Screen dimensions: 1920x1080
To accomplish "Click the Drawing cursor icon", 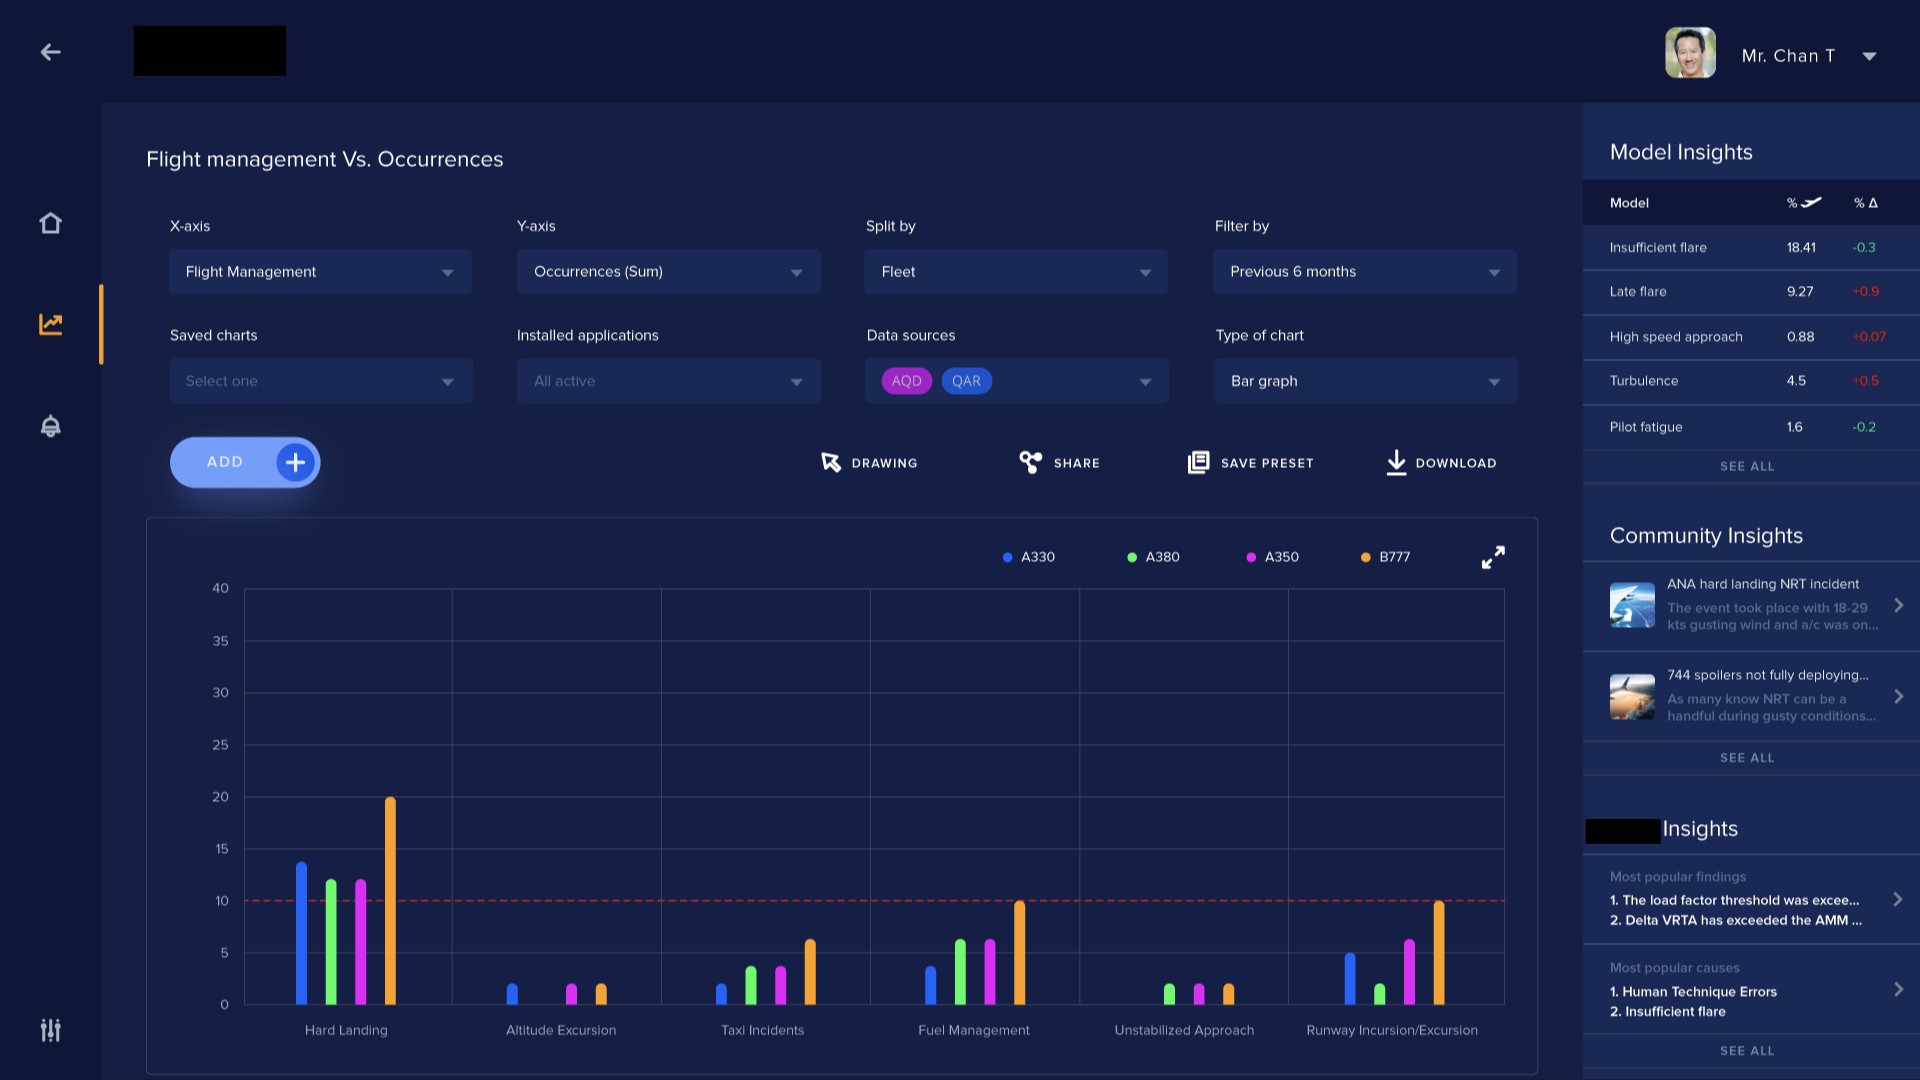I will coord(830,462).
